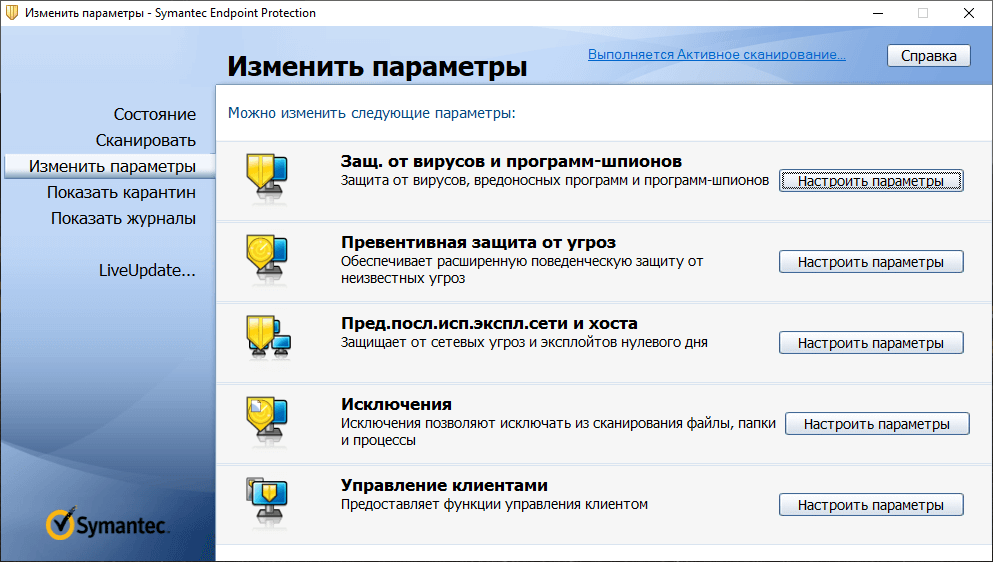
Task: Minimize the Symantec window
Action: tap(878, 13)
